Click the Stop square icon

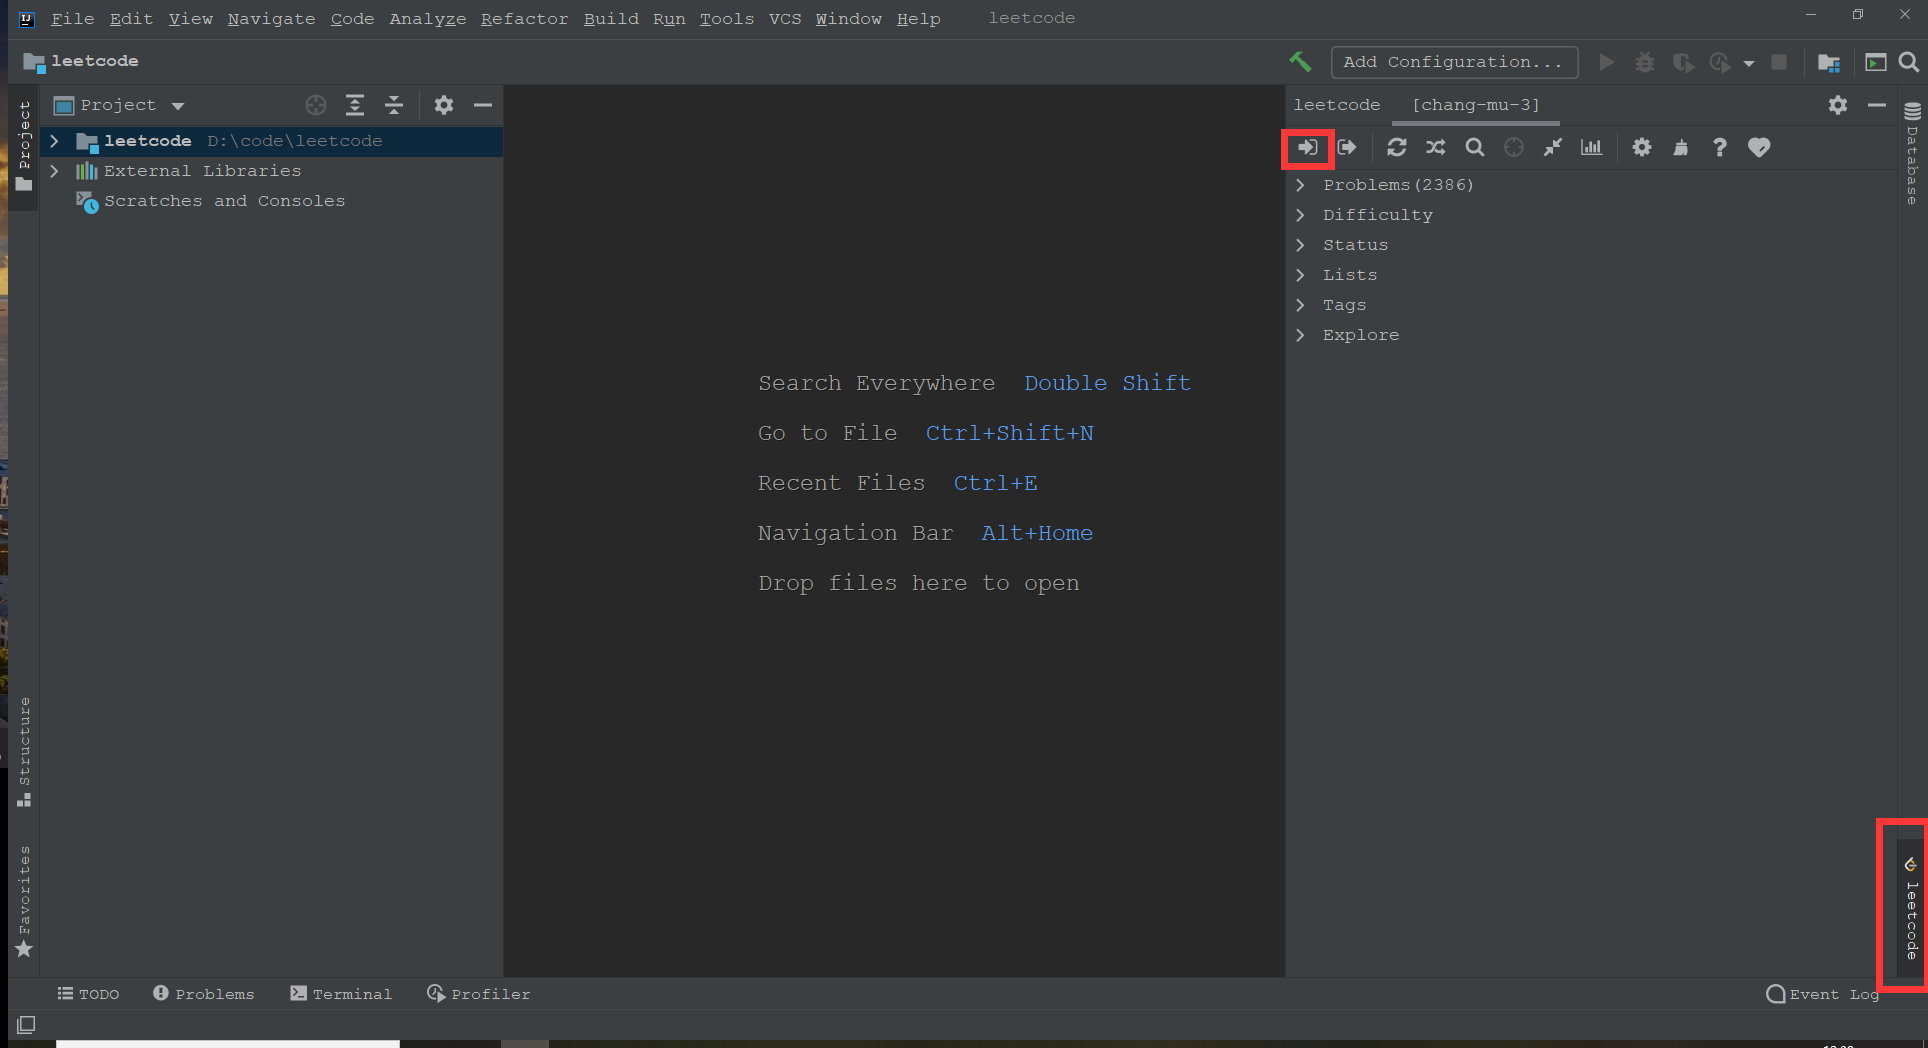(1779, 62)
